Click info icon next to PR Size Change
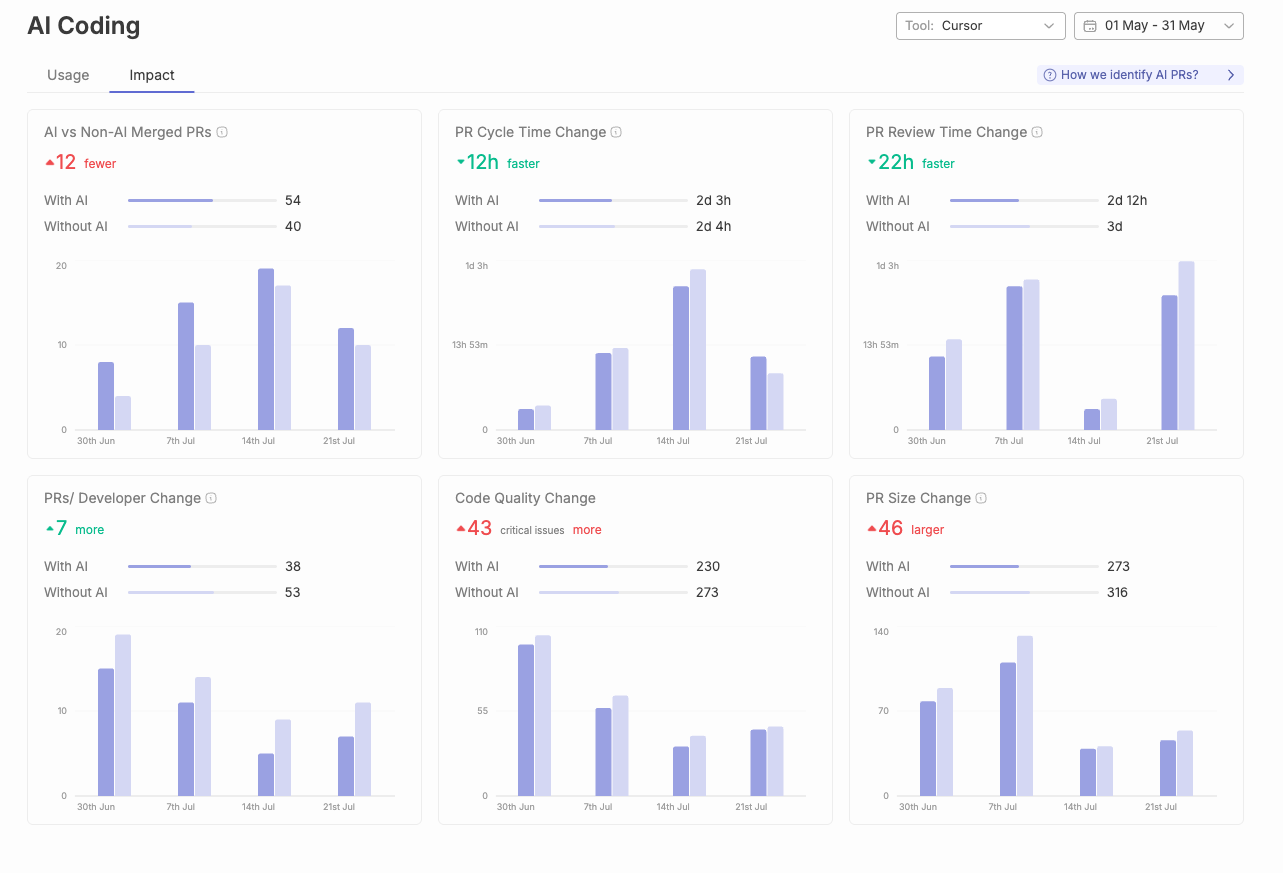 click(x=981, y=498)
